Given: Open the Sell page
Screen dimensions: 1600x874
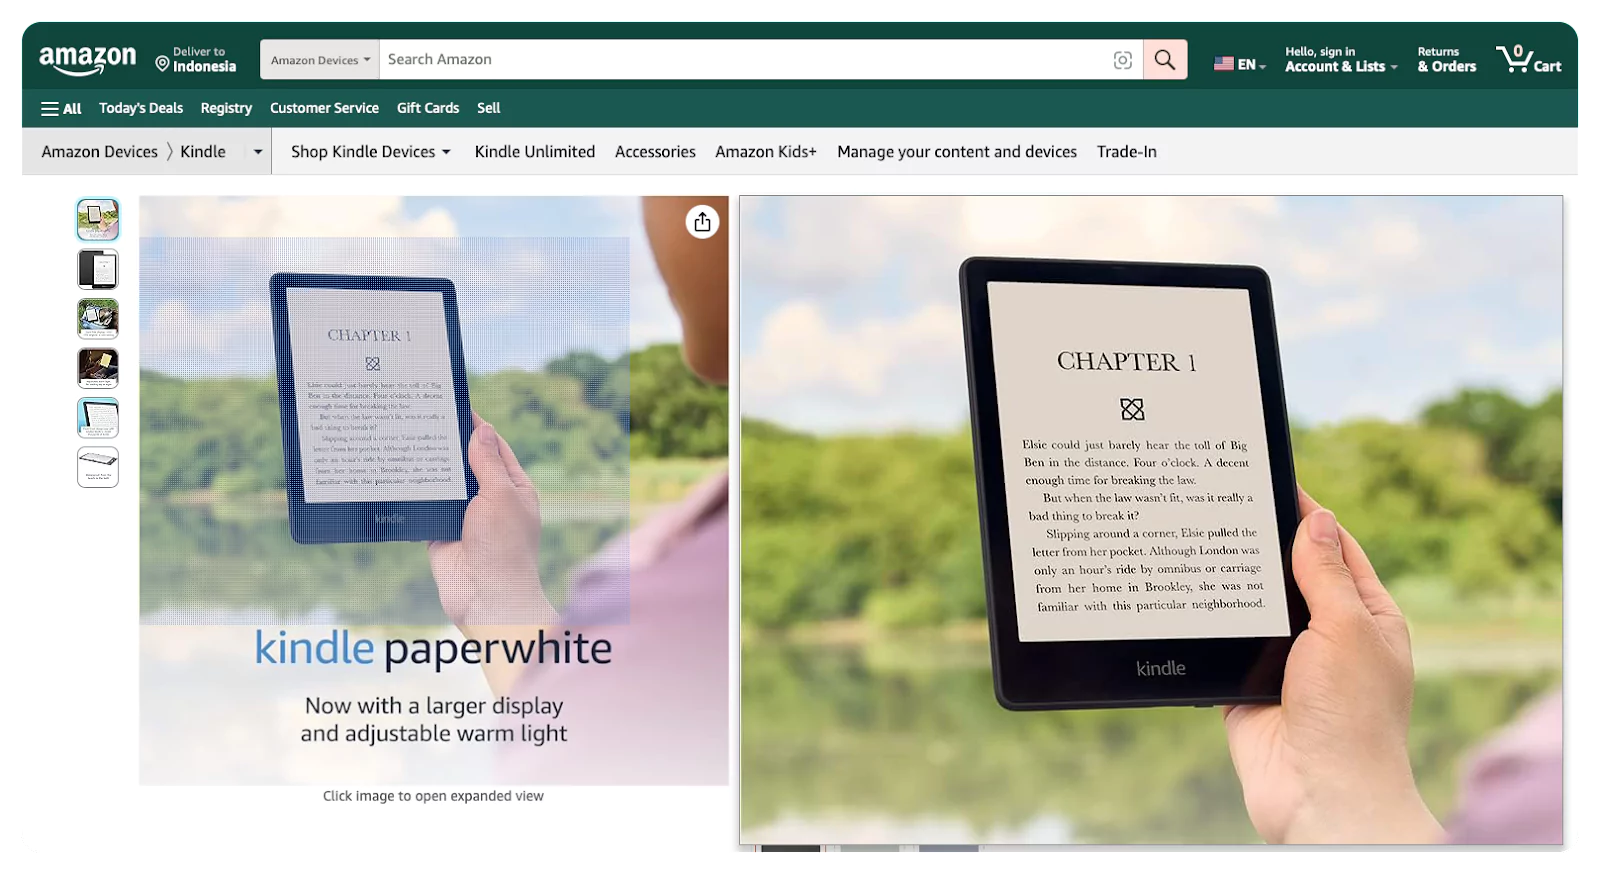Looking at the screenshot, I should pyautogui.click(x=488, y=108).
